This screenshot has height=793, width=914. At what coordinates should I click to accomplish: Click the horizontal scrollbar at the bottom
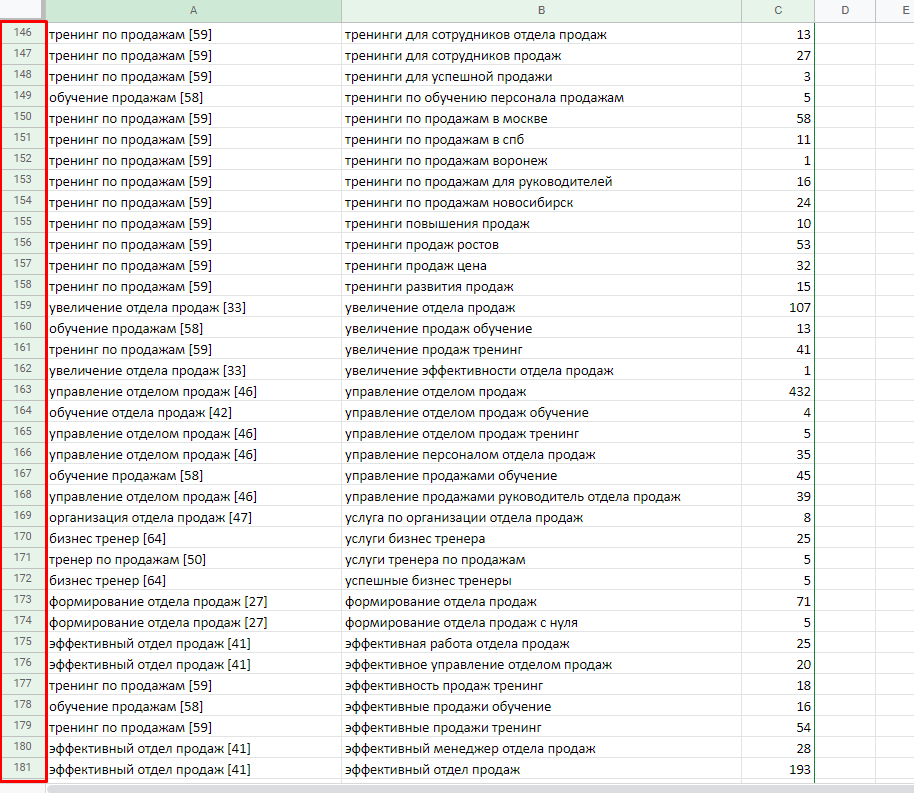click(479, 789)
